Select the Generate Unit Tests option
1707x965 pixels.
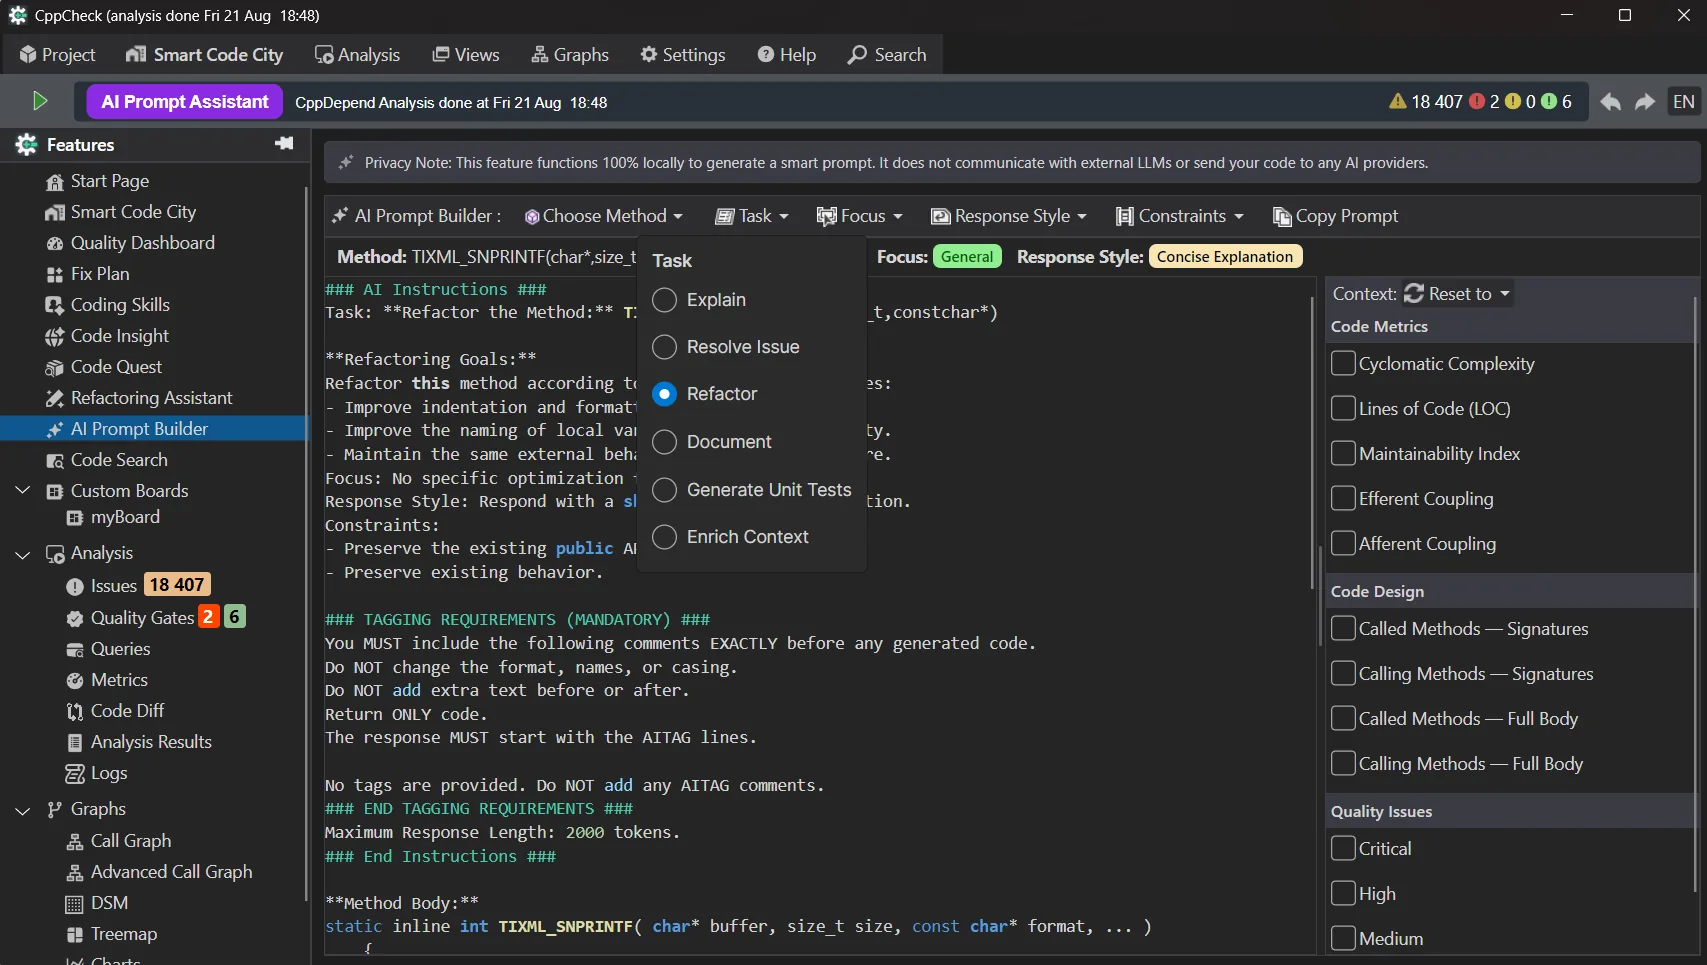664,490
